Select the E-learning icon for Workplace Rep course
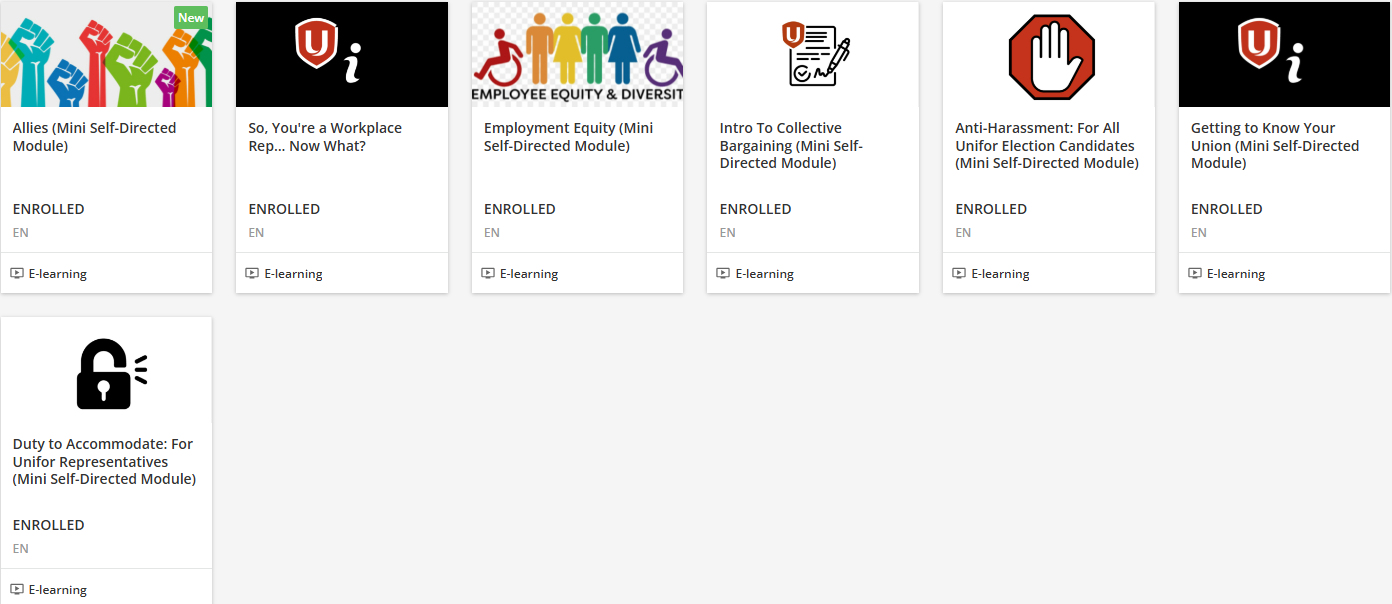1392x604 pixels. coord(253,272)
